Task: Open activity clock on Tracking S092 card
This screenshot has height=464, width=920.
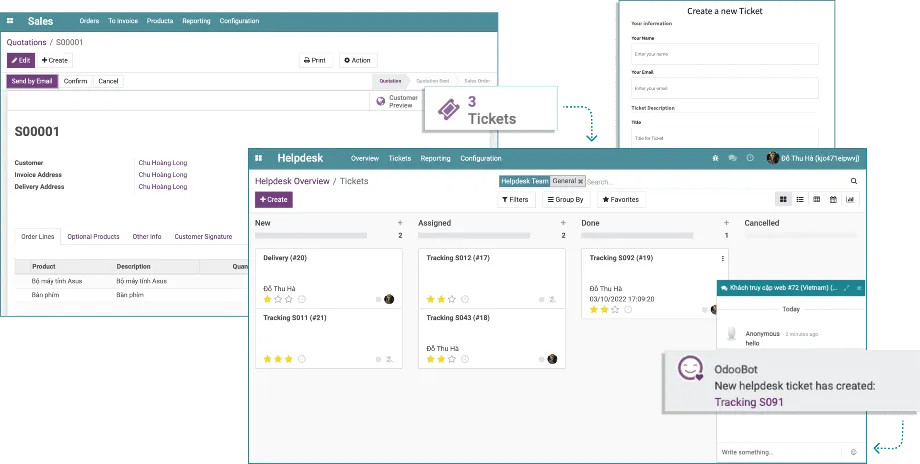Action: coord(628,310)
